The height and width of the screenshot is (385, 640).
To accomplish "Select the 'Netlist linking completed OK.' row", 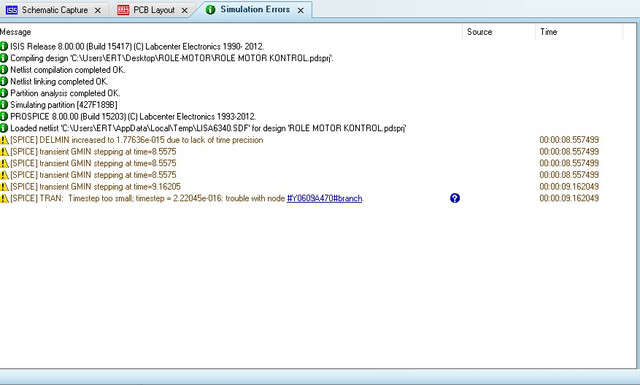I will click(x=59, y=81).
